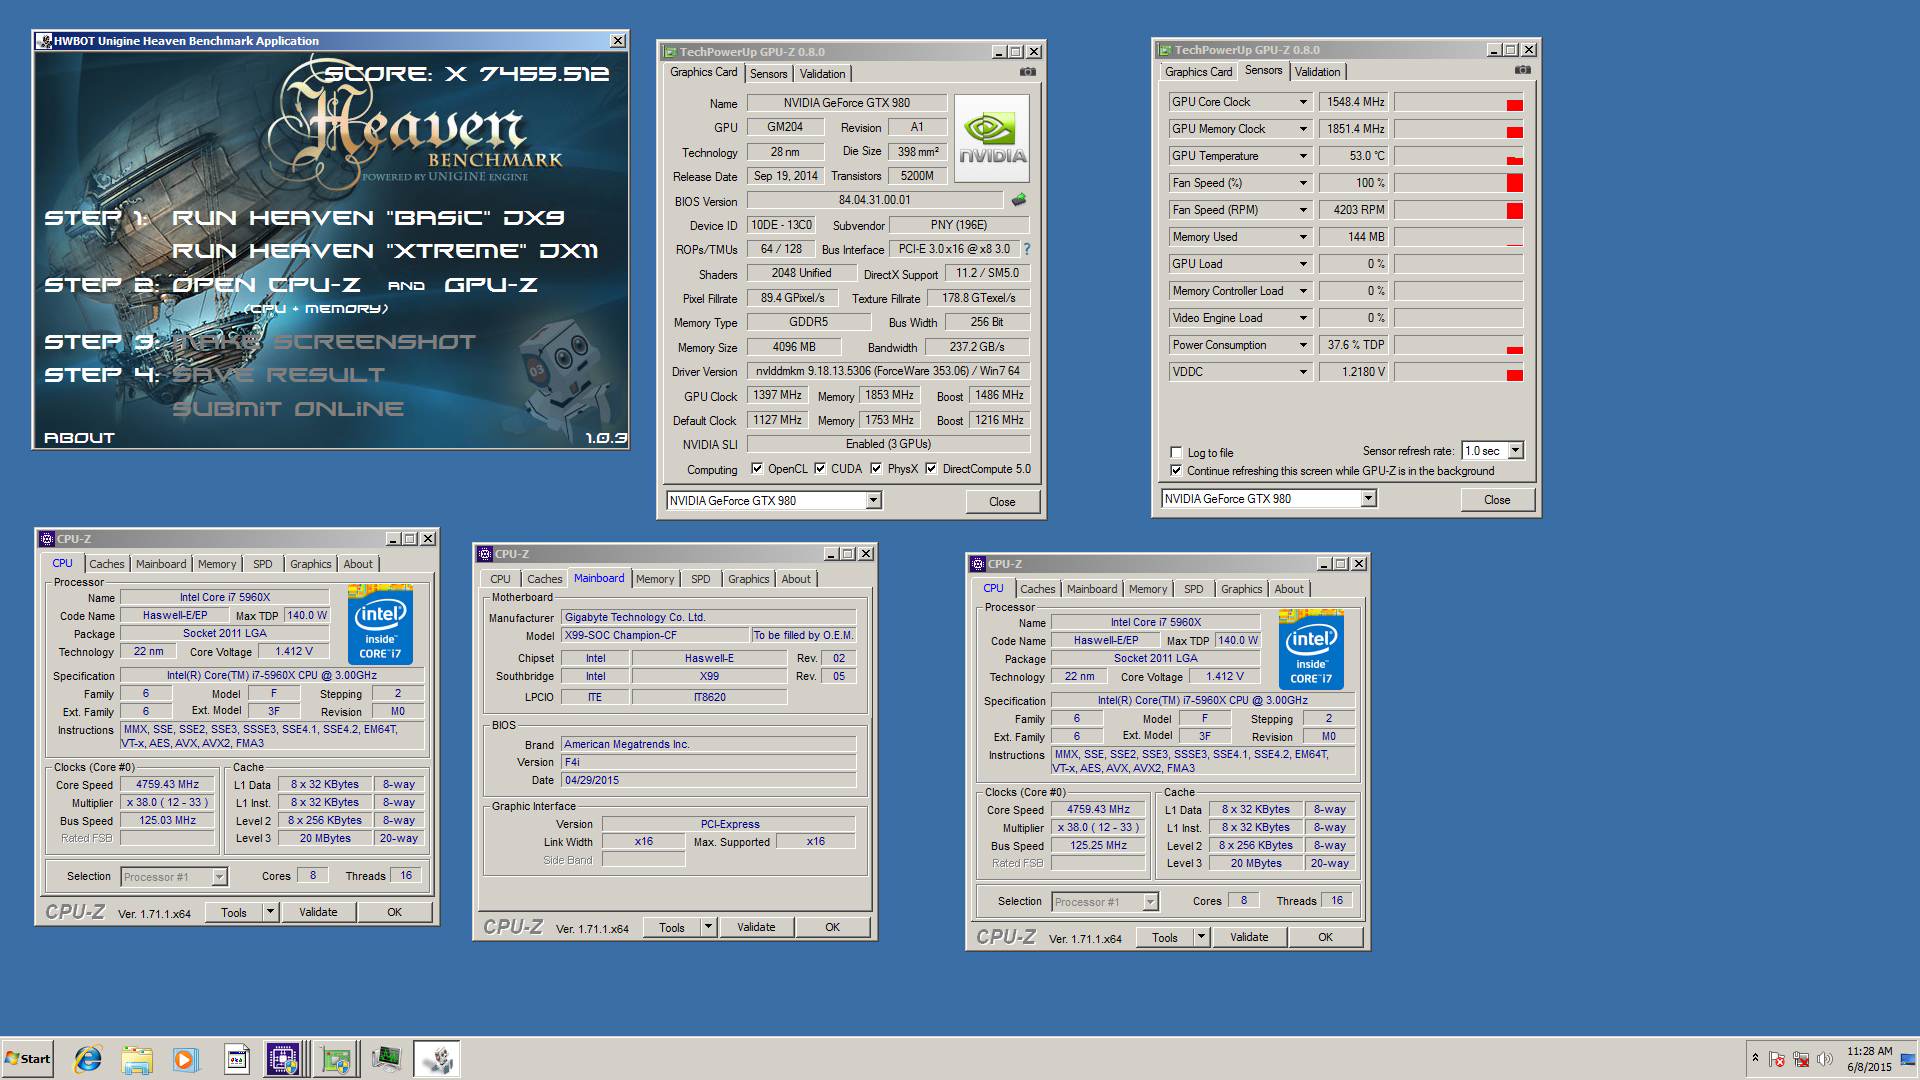Open Tools dropdown arrow in left CPU-Z window

pos(269,912)
